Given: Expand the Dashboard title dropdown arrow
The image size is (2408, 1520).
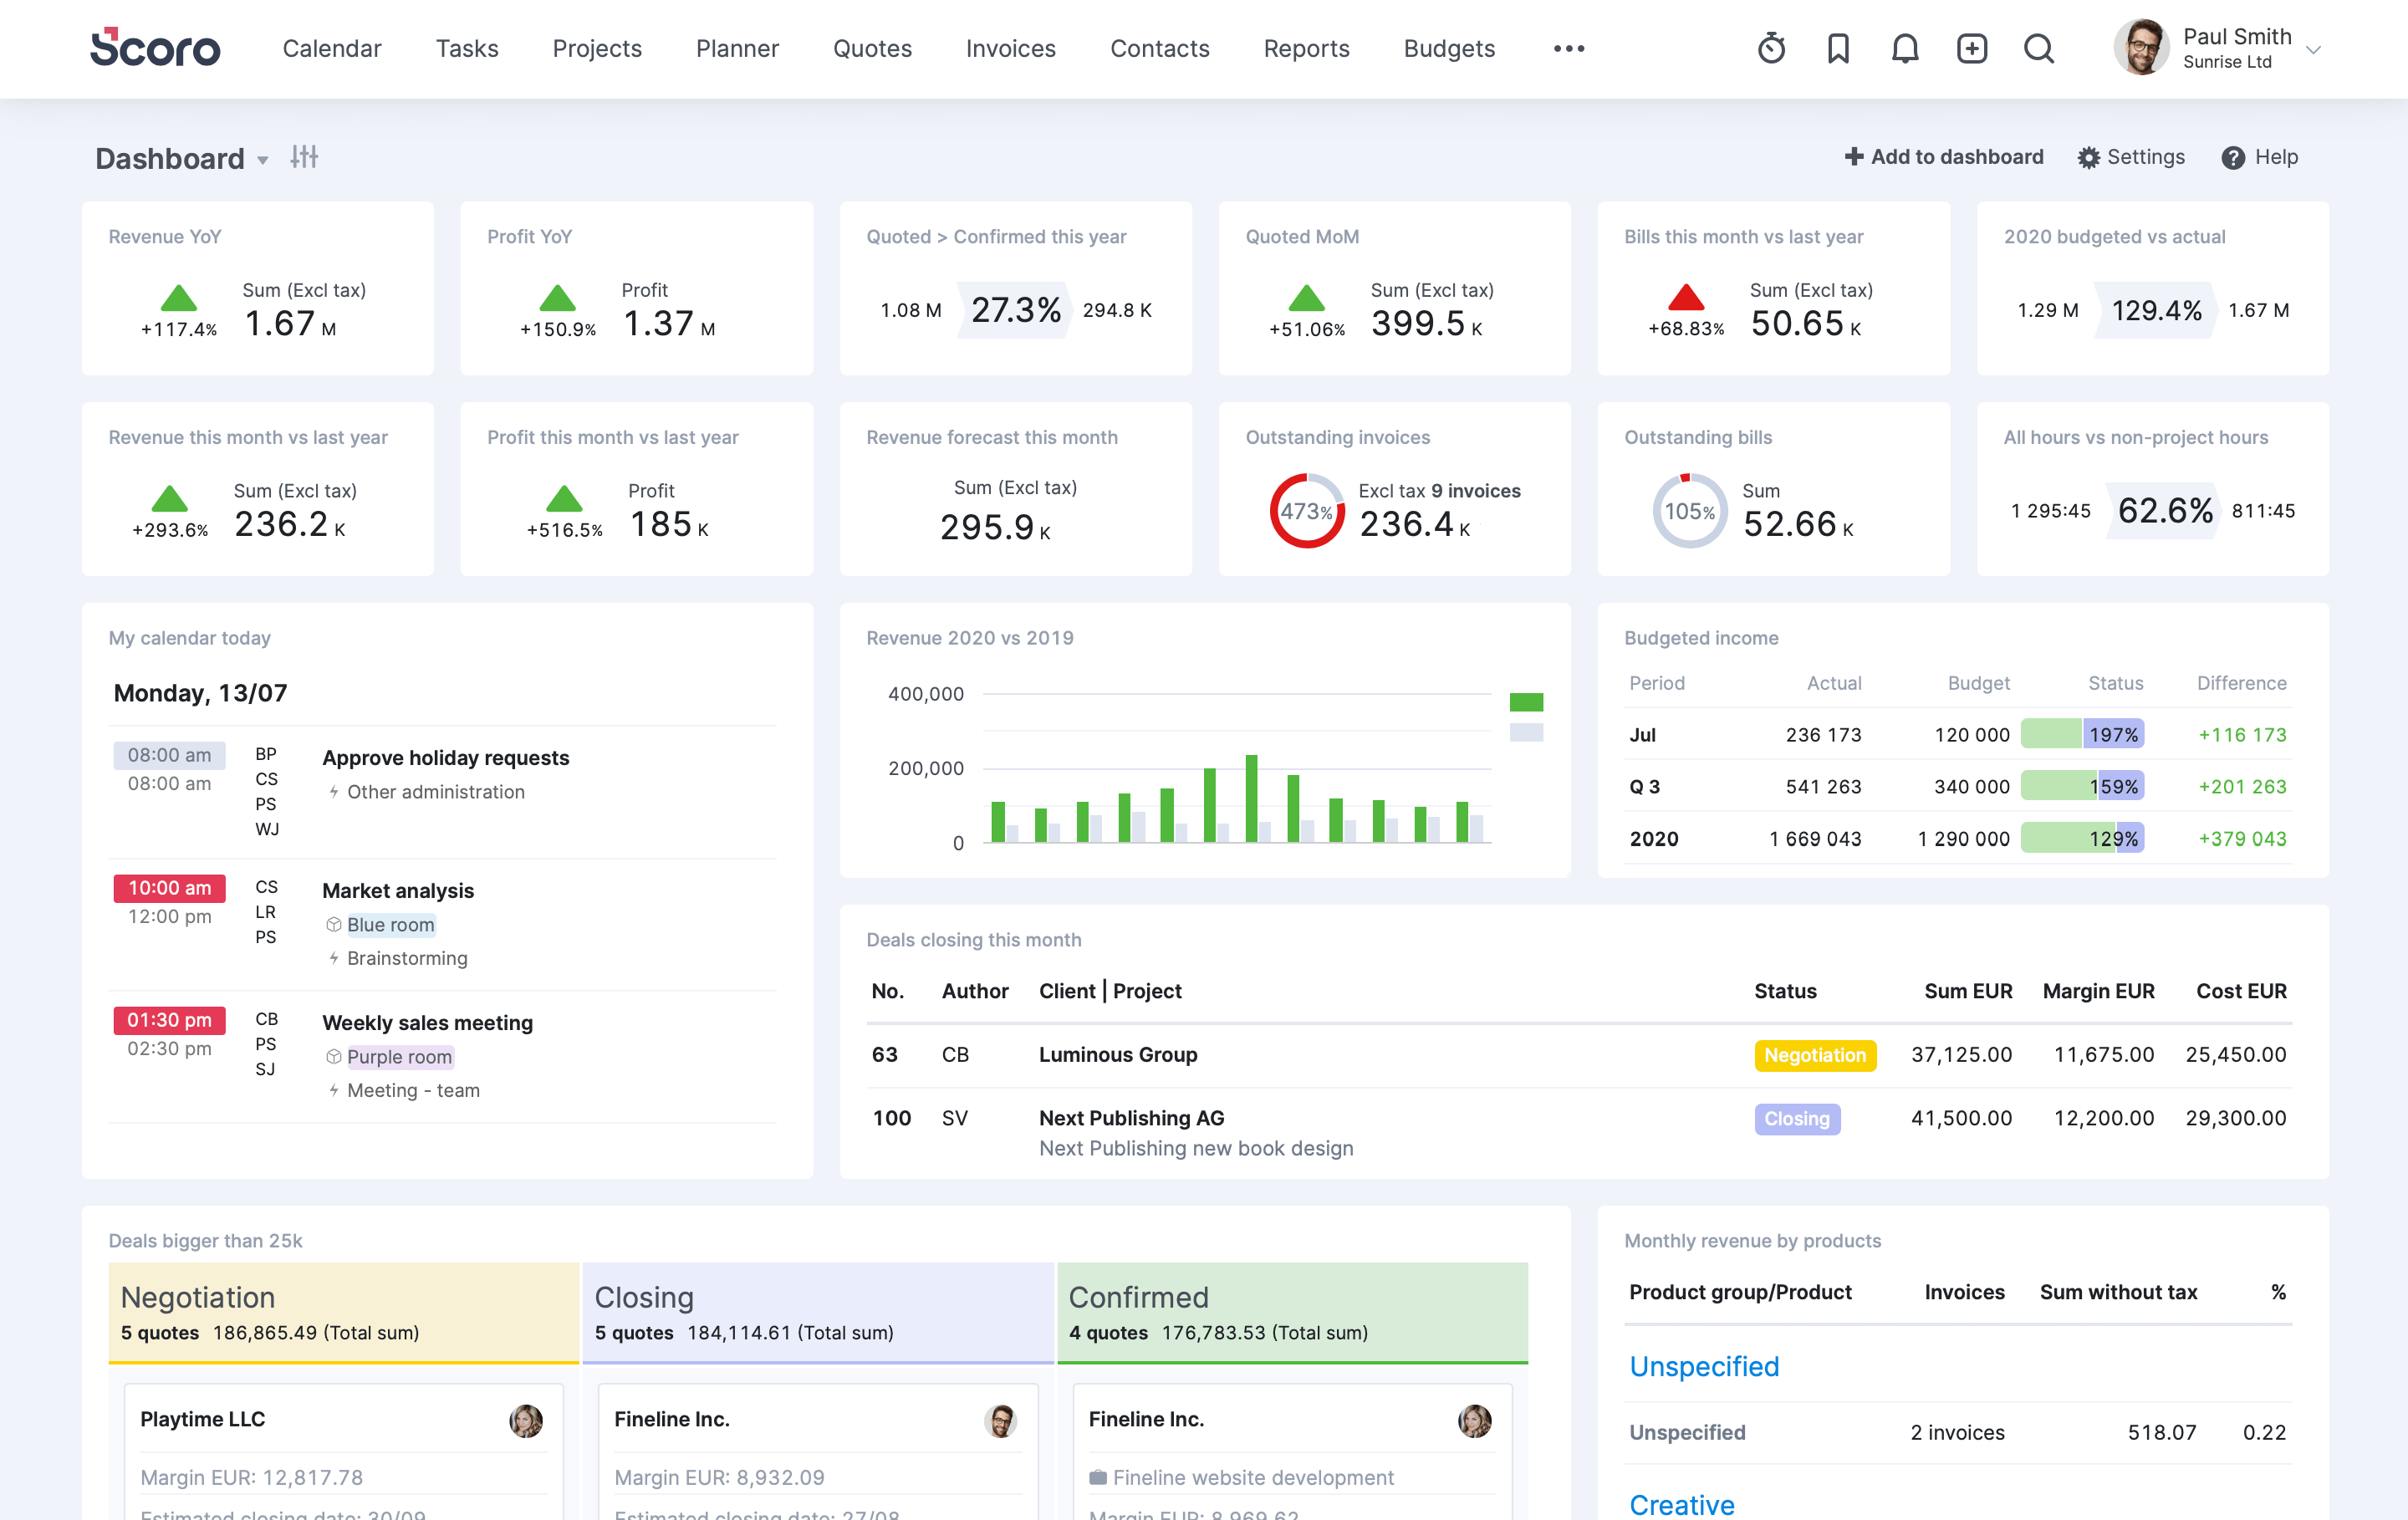Looking at the screenshot, I should [x=263, y=160].
